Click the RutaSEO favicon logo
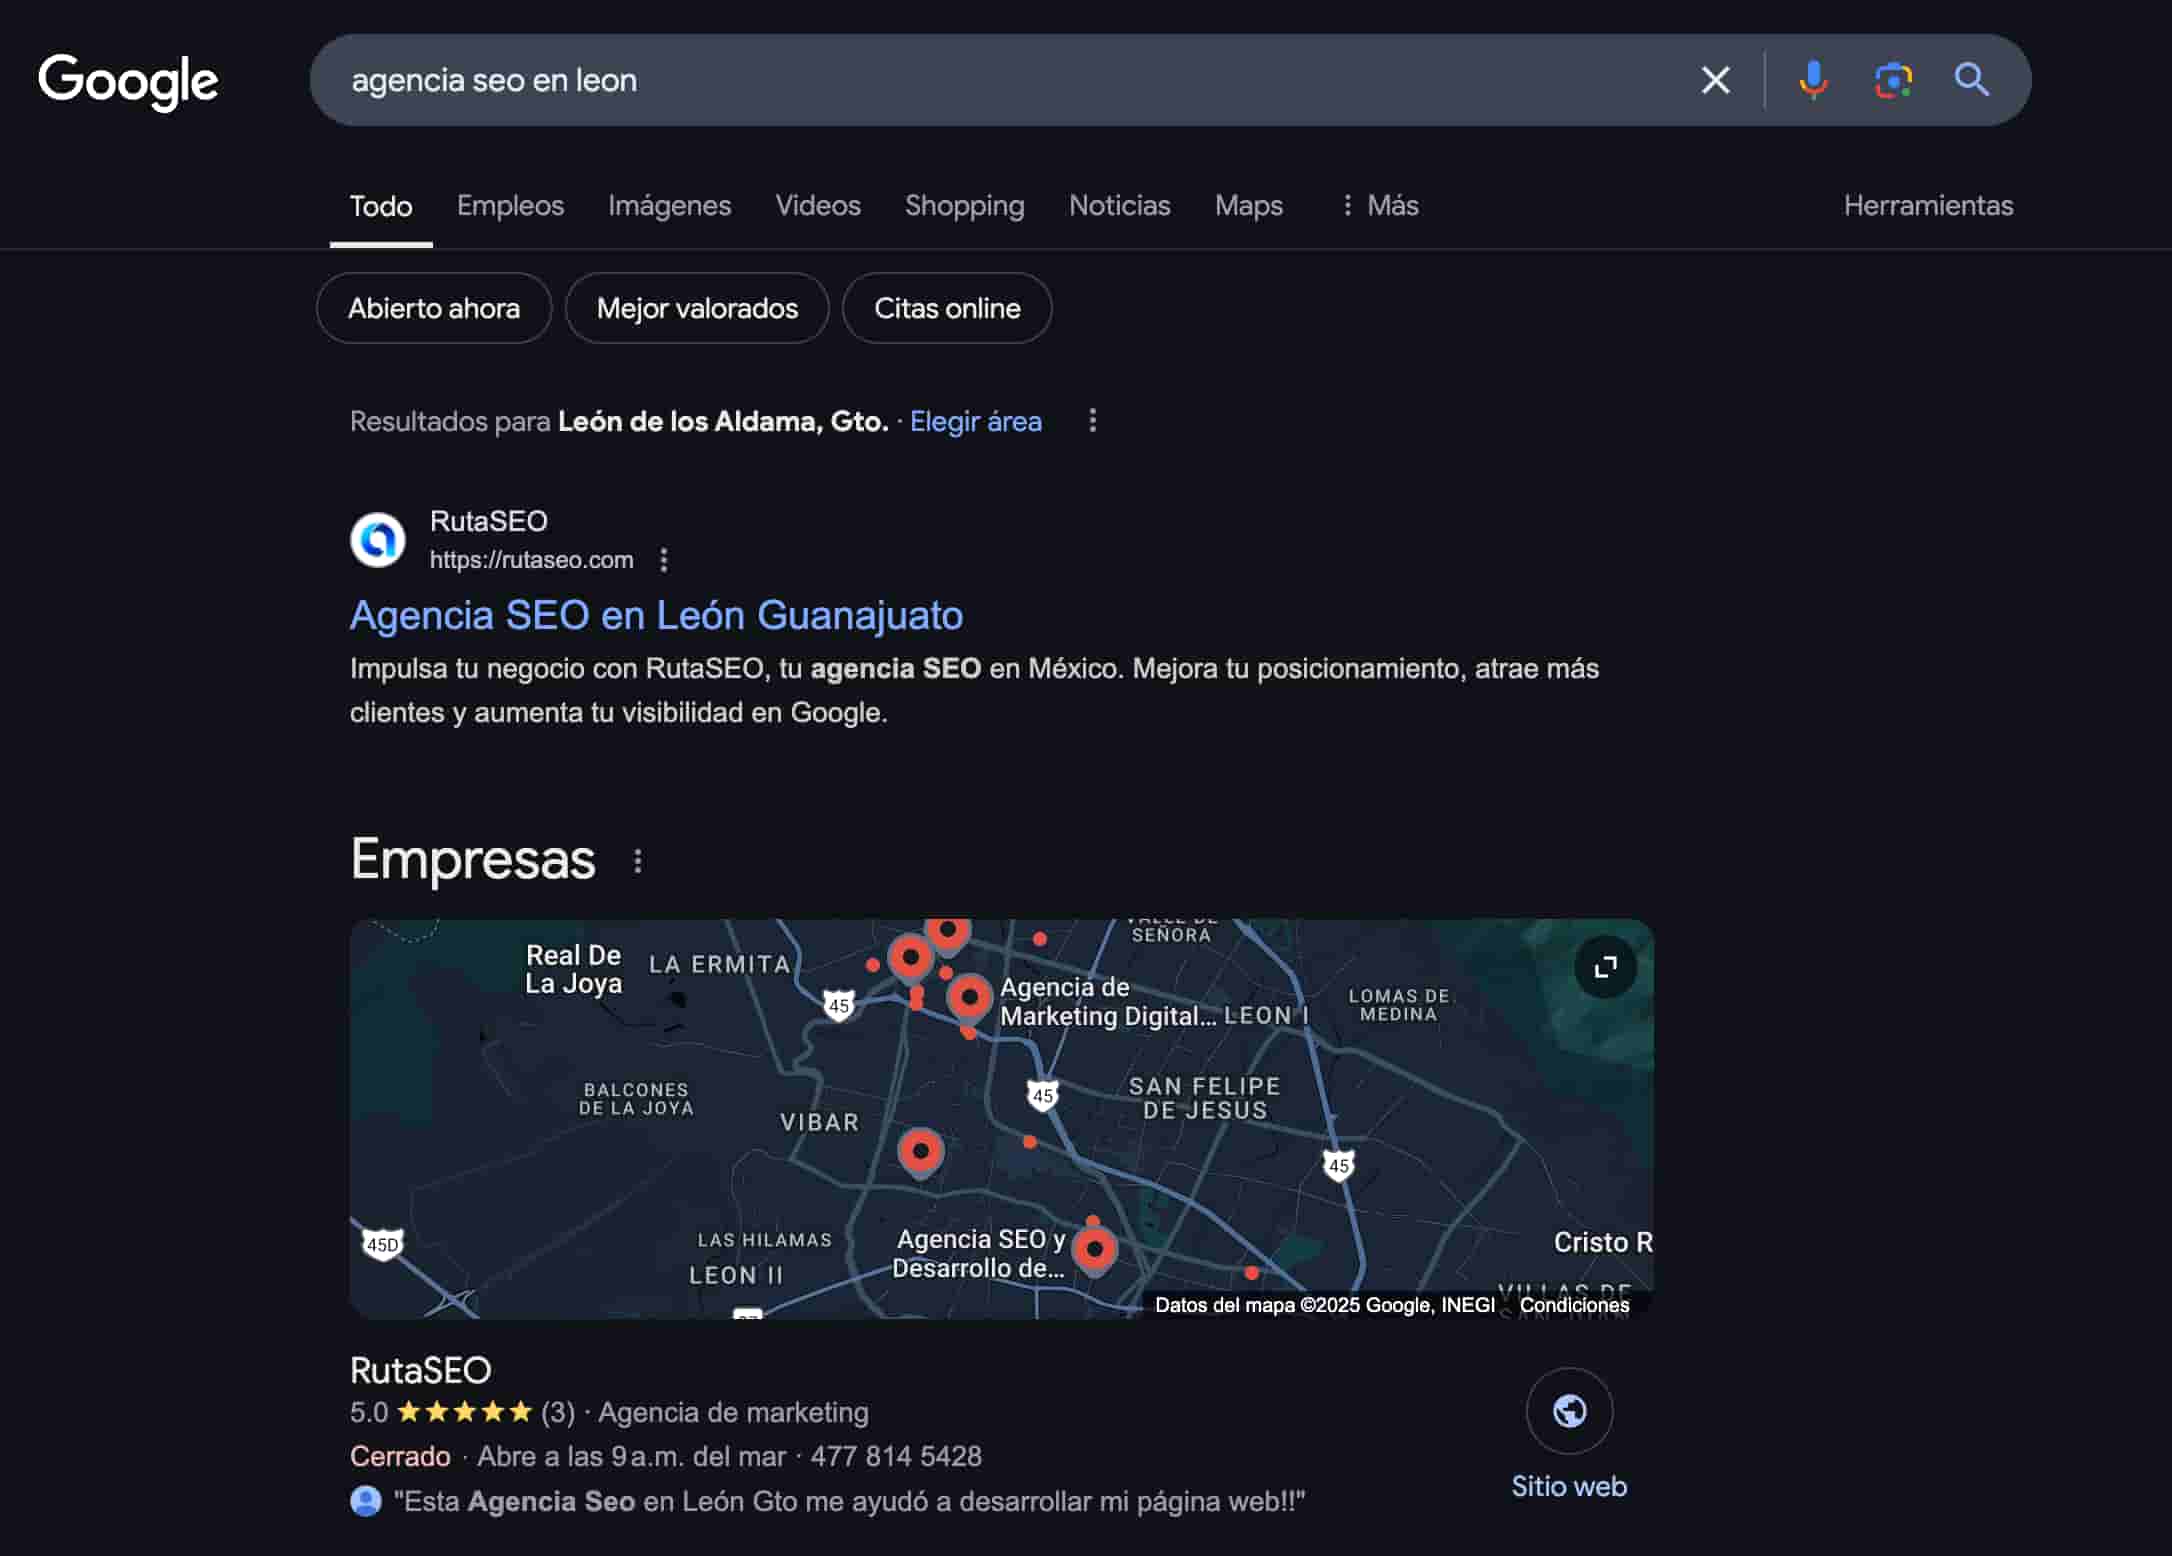Image resolution: width=2172 pixels, height=1556 pixels. coord(378,540)
